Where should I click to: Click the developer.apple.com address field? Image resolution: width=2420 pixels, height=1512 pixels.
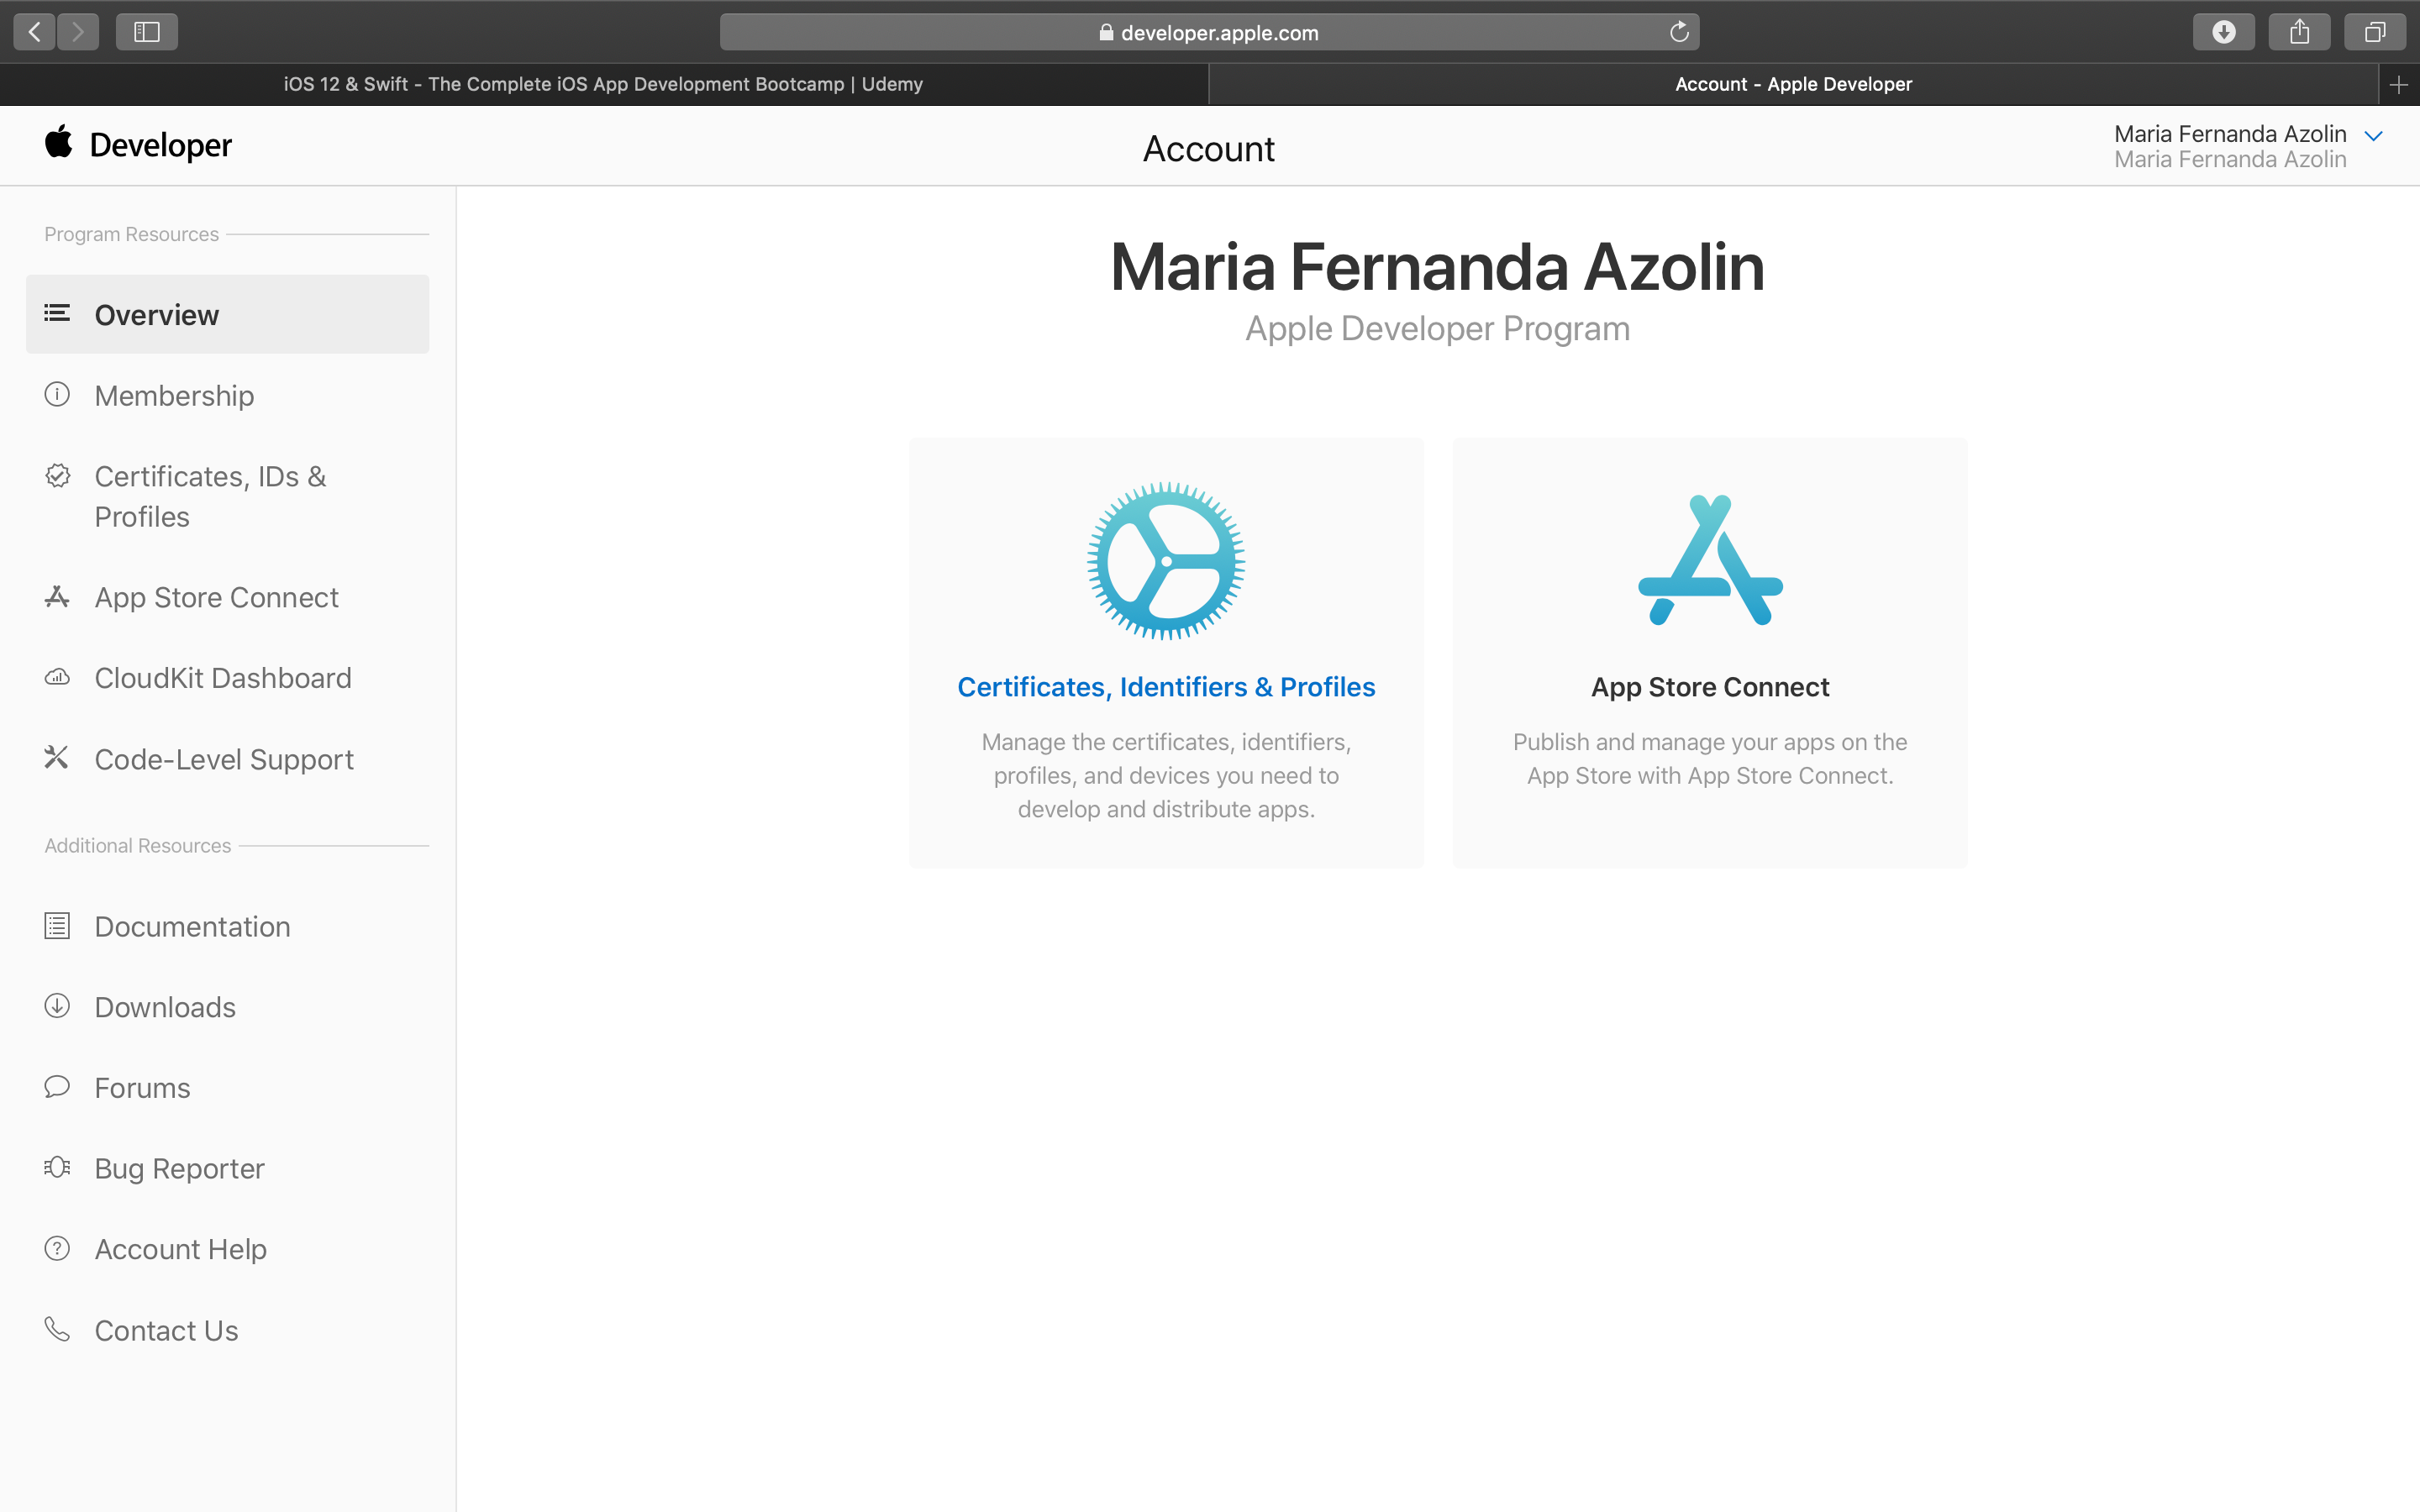click(1209, 32)
